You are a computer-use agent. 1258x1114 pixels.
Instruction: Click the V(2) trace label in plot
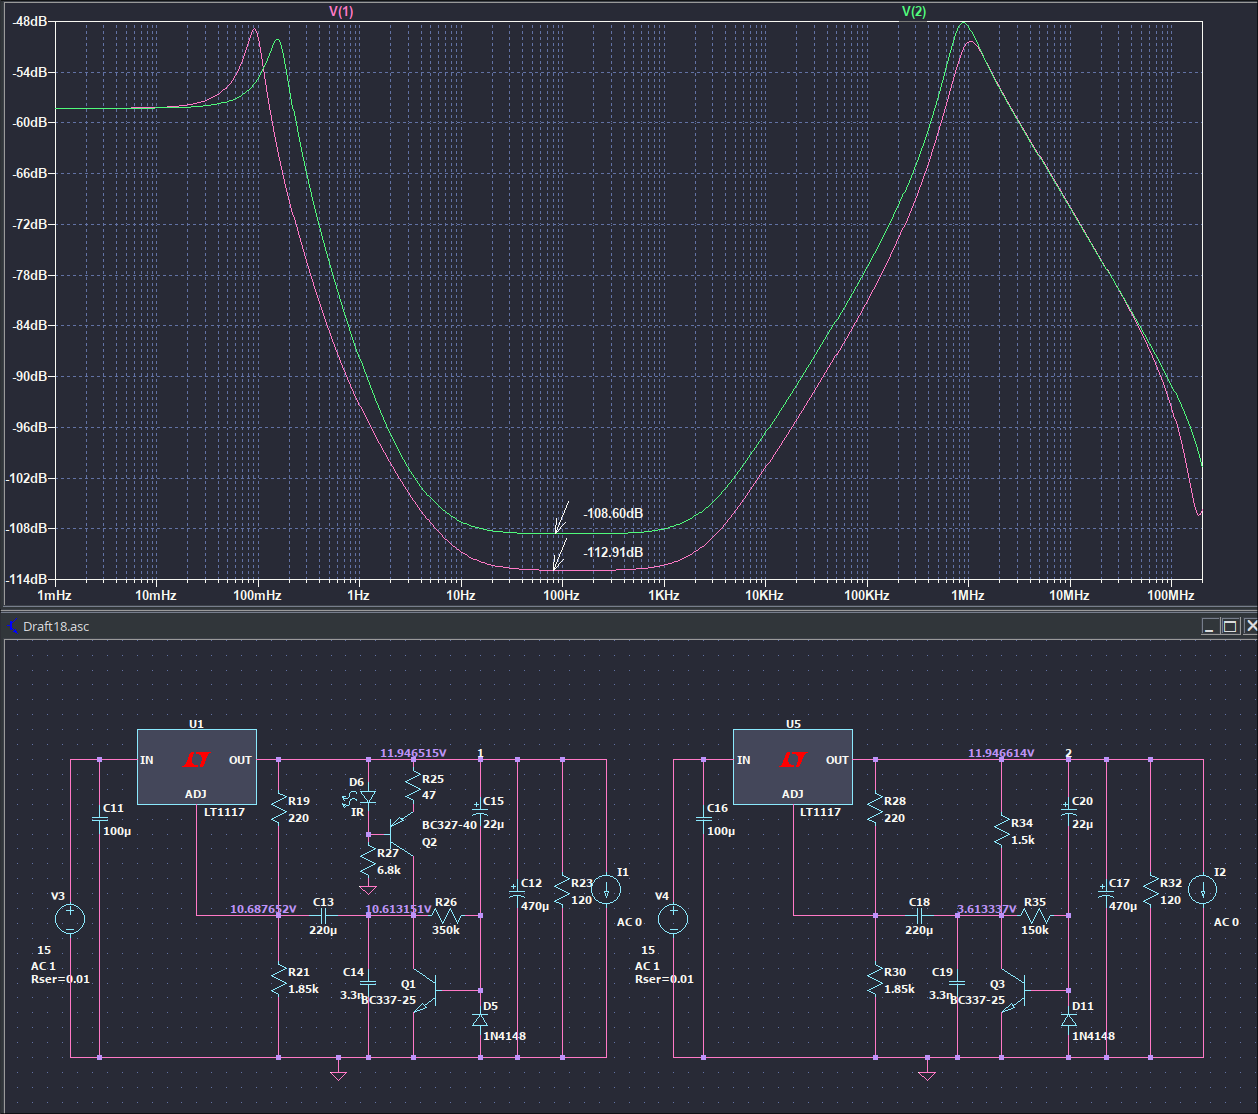coord(913,11)
